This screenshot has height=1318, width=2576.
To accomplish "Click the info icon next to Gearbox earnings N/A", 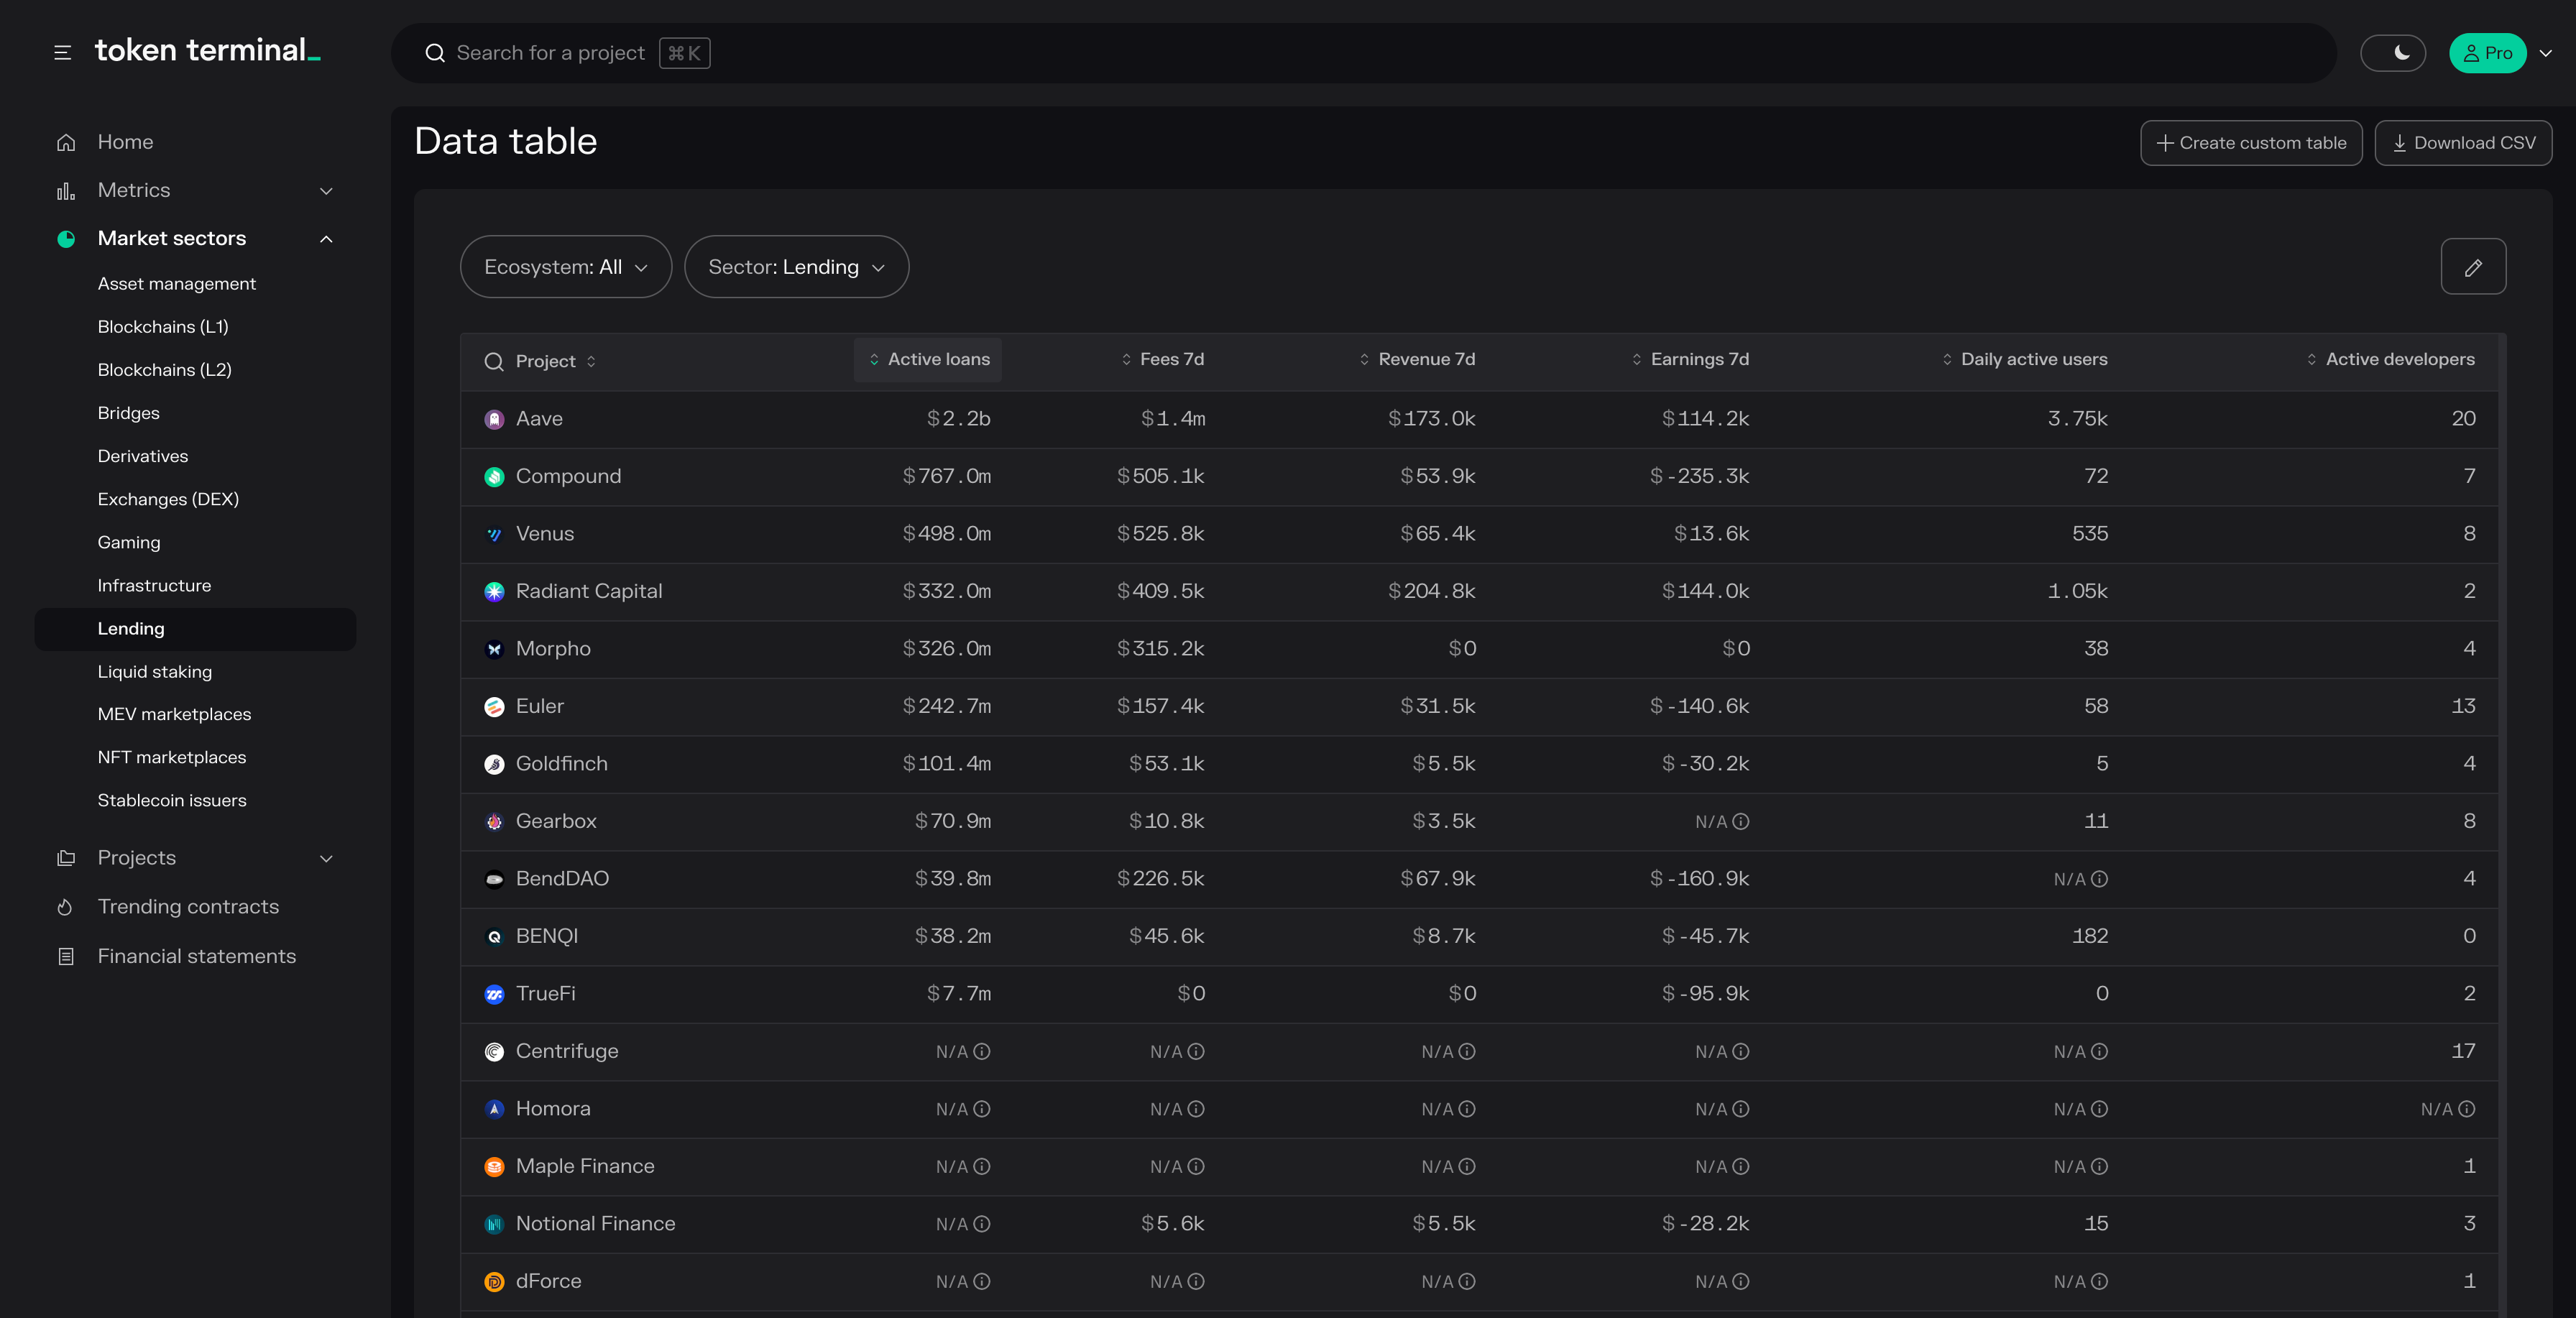I will click(x=1741, y=822).
